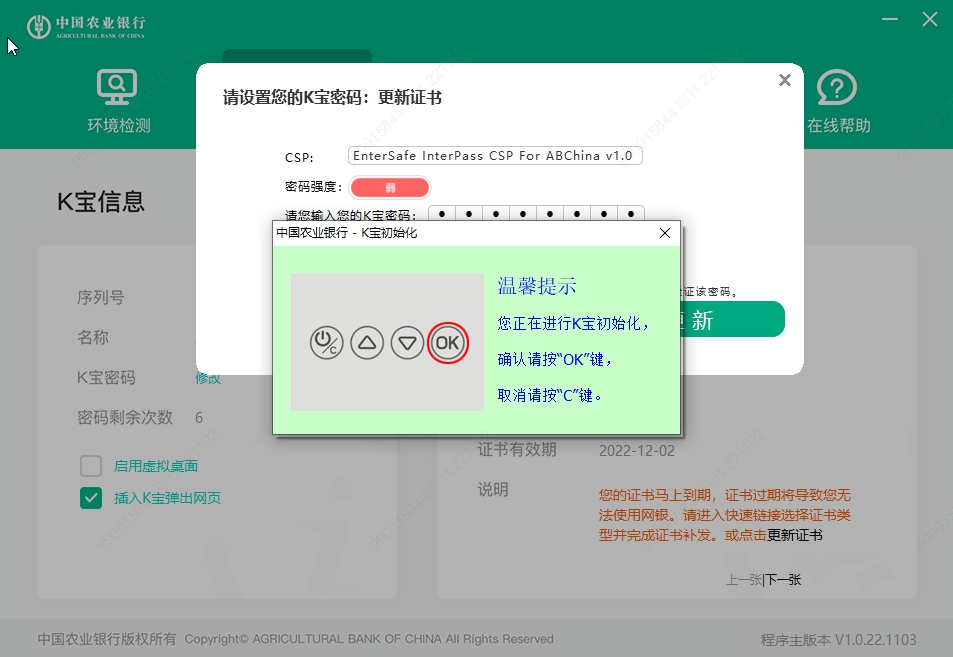Click the 证书有效期 label

coord(517,450)
